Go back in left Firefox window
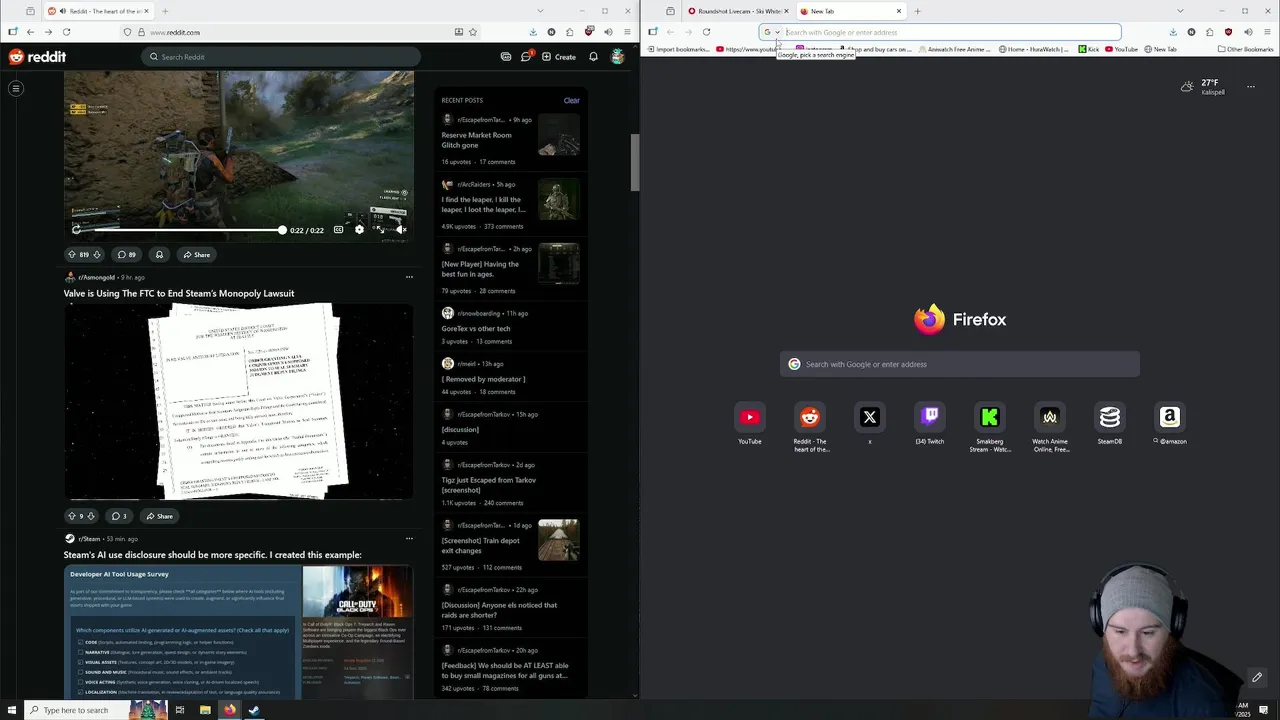 click(30, 32)
